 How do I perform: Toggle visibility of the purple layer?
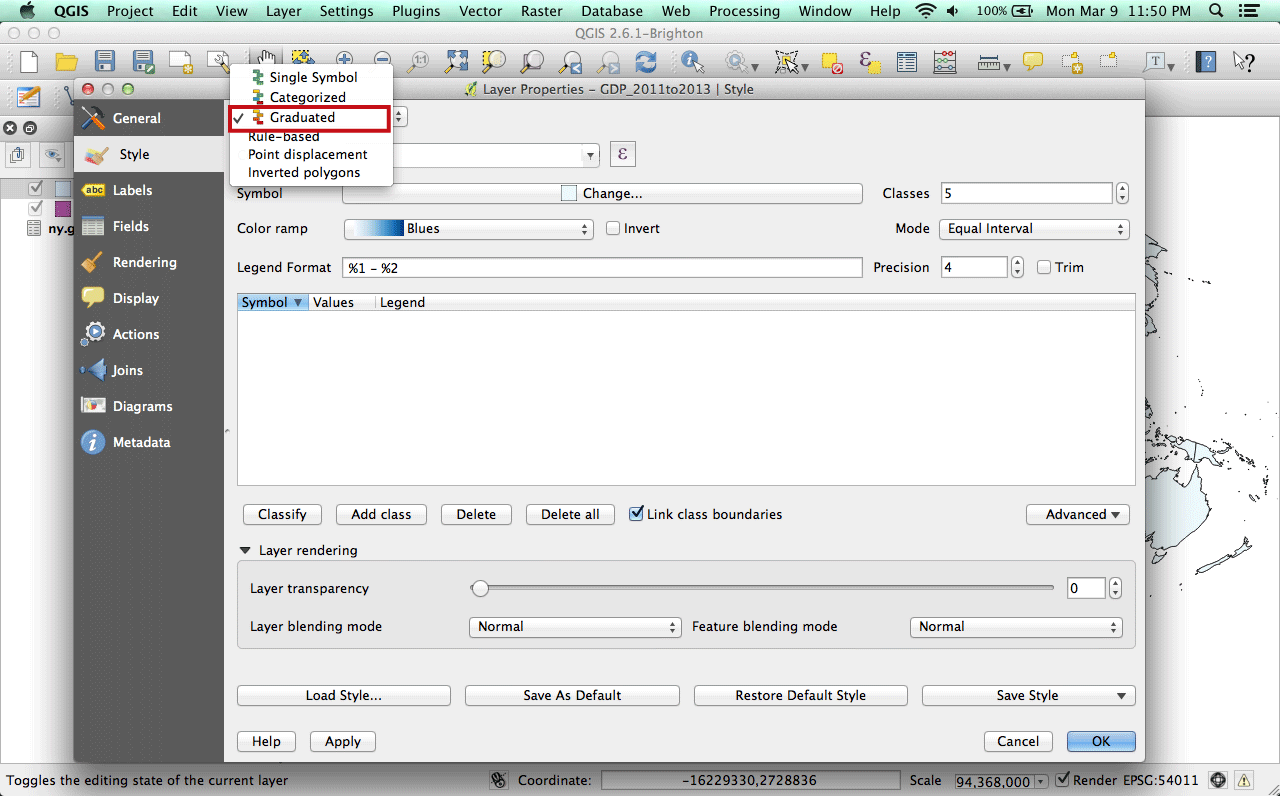click(x=37, y=208)
